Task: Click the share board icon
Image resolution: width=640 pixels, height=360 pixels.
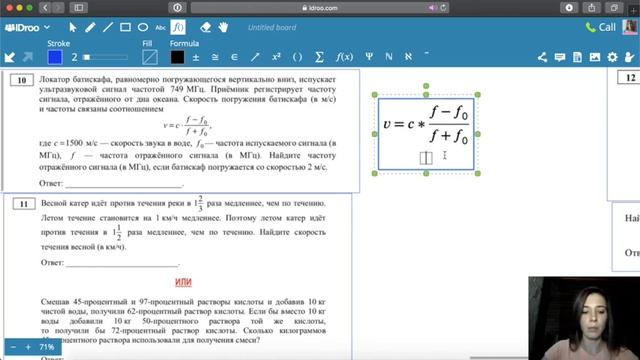Action: (542, 57)
